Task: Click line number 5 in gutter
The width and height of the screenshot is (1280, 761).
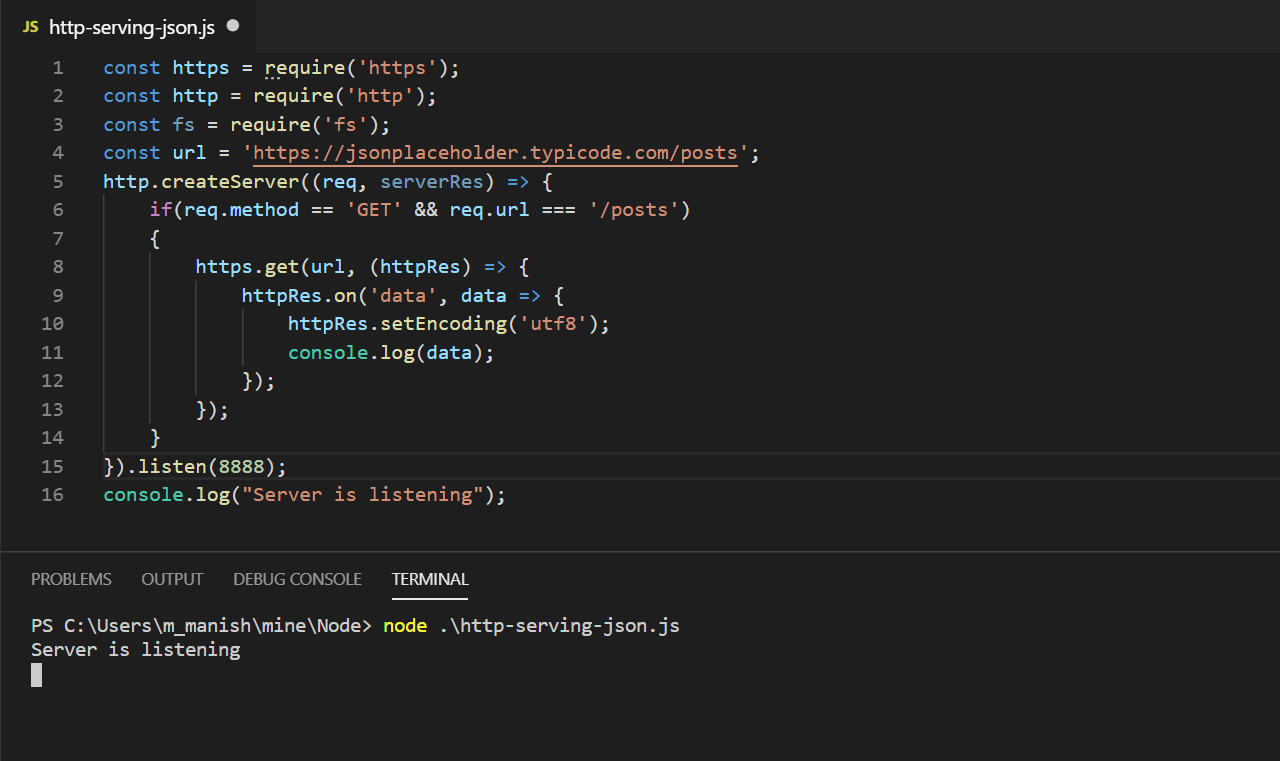Action: (x=58, y=182)
